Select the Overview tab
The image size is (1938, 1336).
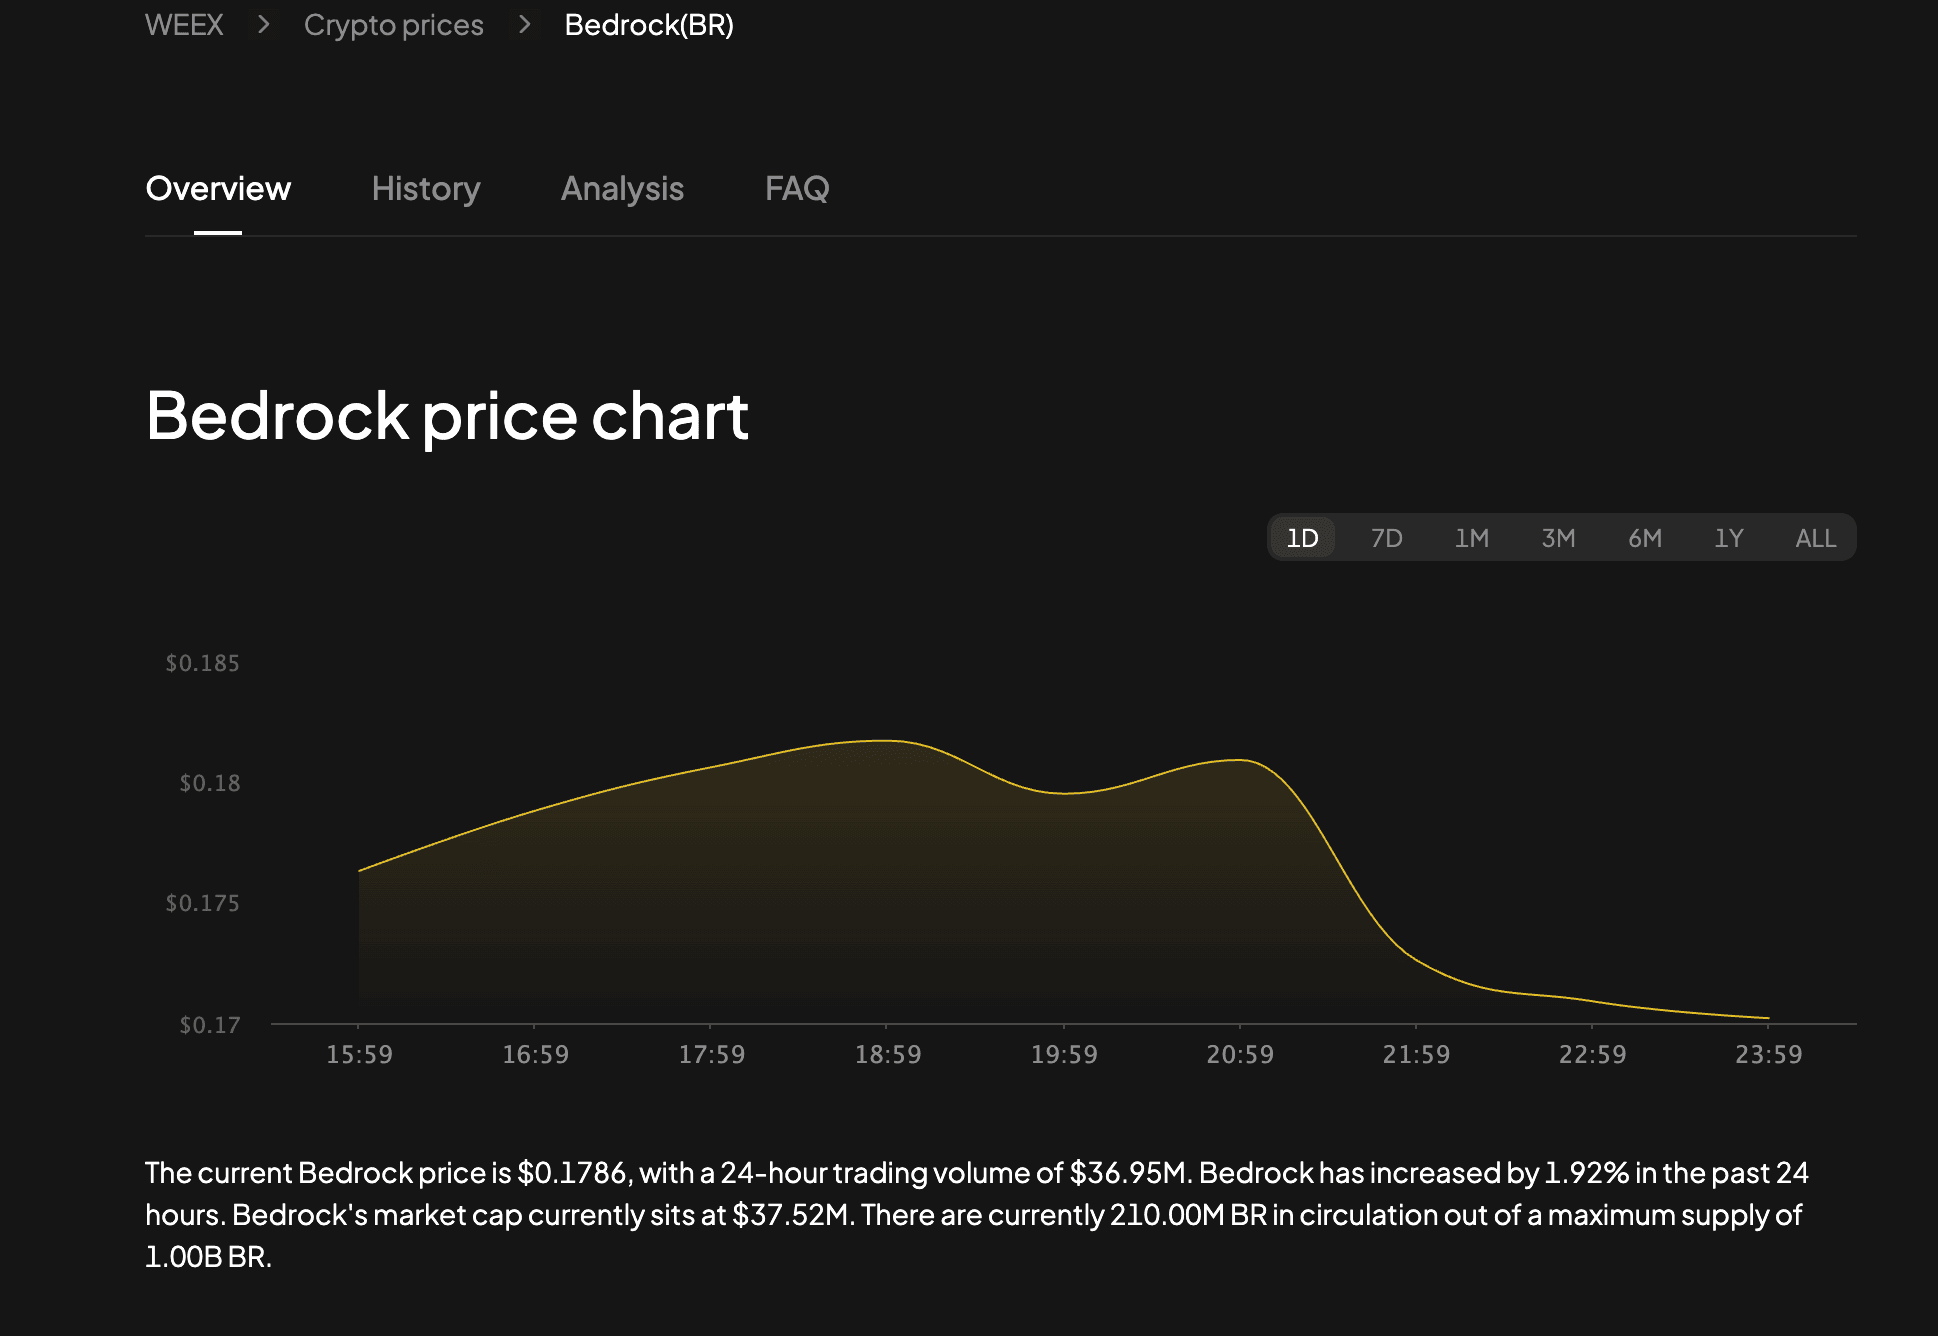[218, 189]
